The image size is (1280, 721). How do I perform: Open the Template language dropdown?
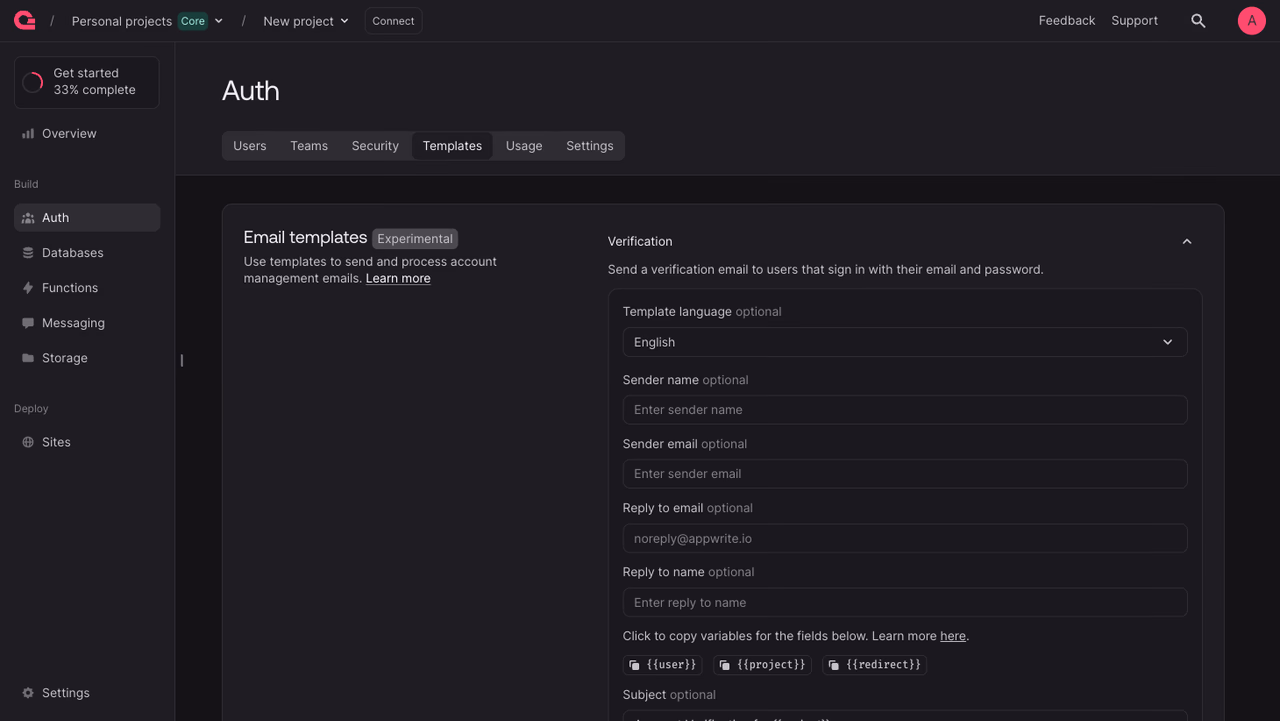[x=905, y=342]
